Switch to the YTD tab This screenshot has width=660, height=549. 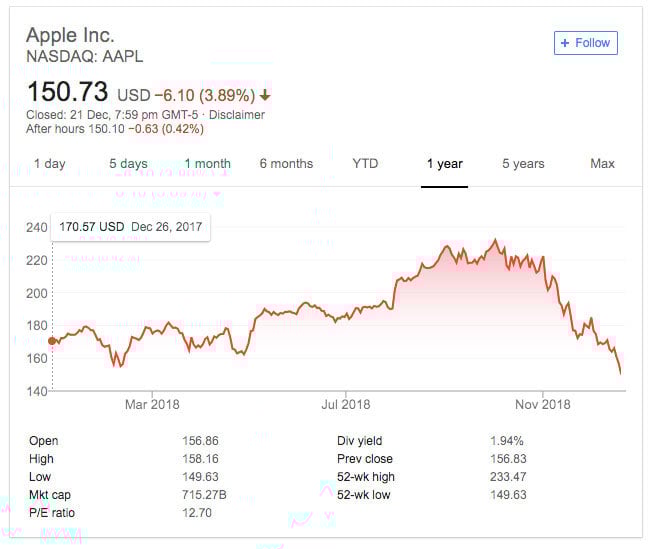365,163
